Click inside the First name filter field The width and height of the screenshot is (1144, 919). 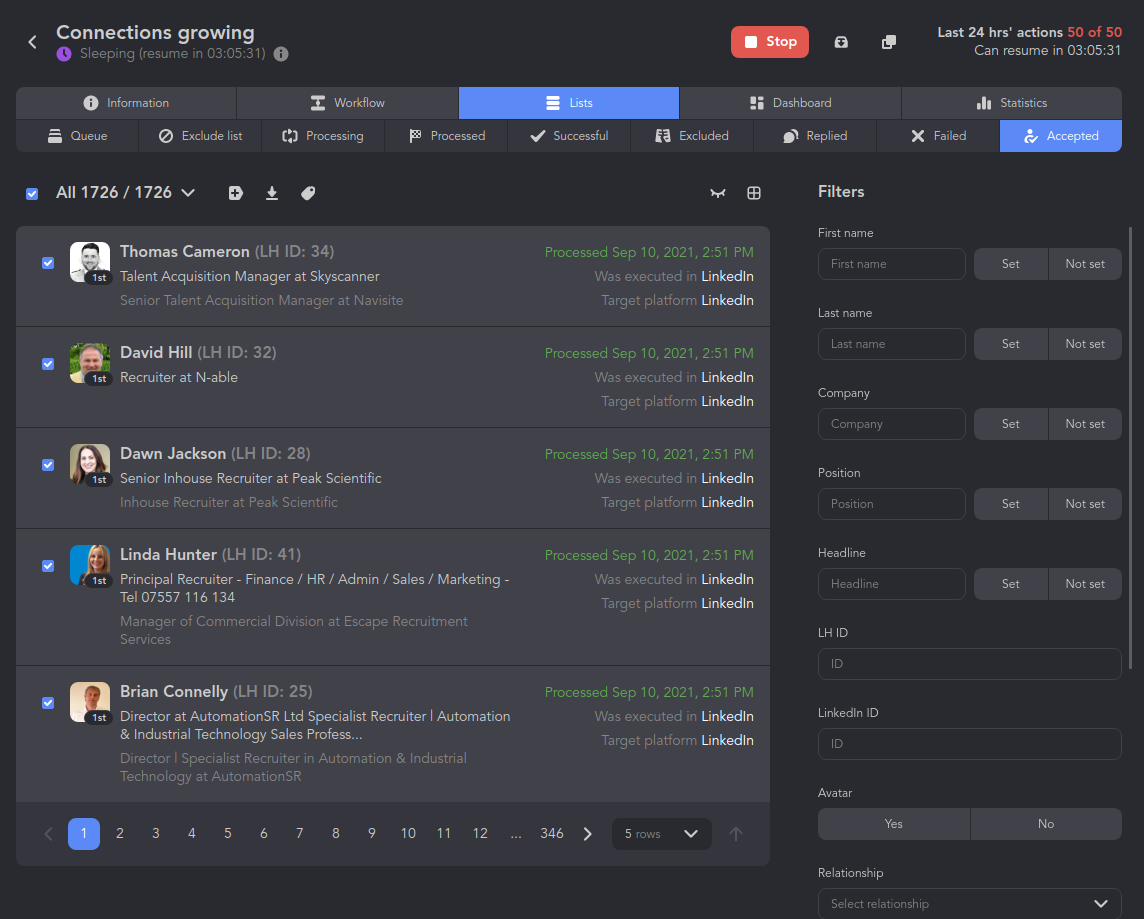click(x=891, y=263)
